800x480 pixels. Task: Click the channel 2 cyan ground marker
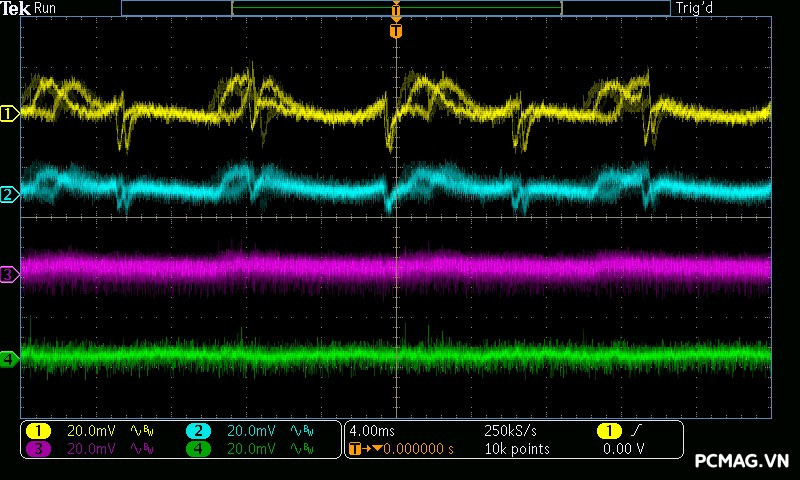coord(9,195)
